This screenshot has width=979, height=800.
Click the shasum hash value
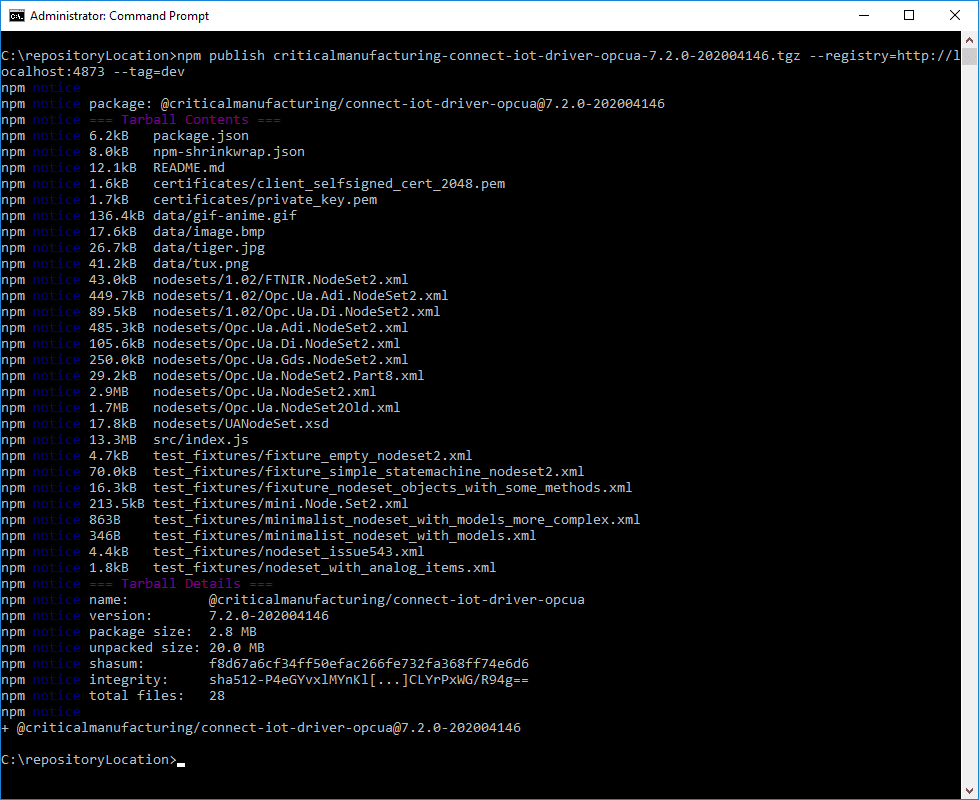368,664
